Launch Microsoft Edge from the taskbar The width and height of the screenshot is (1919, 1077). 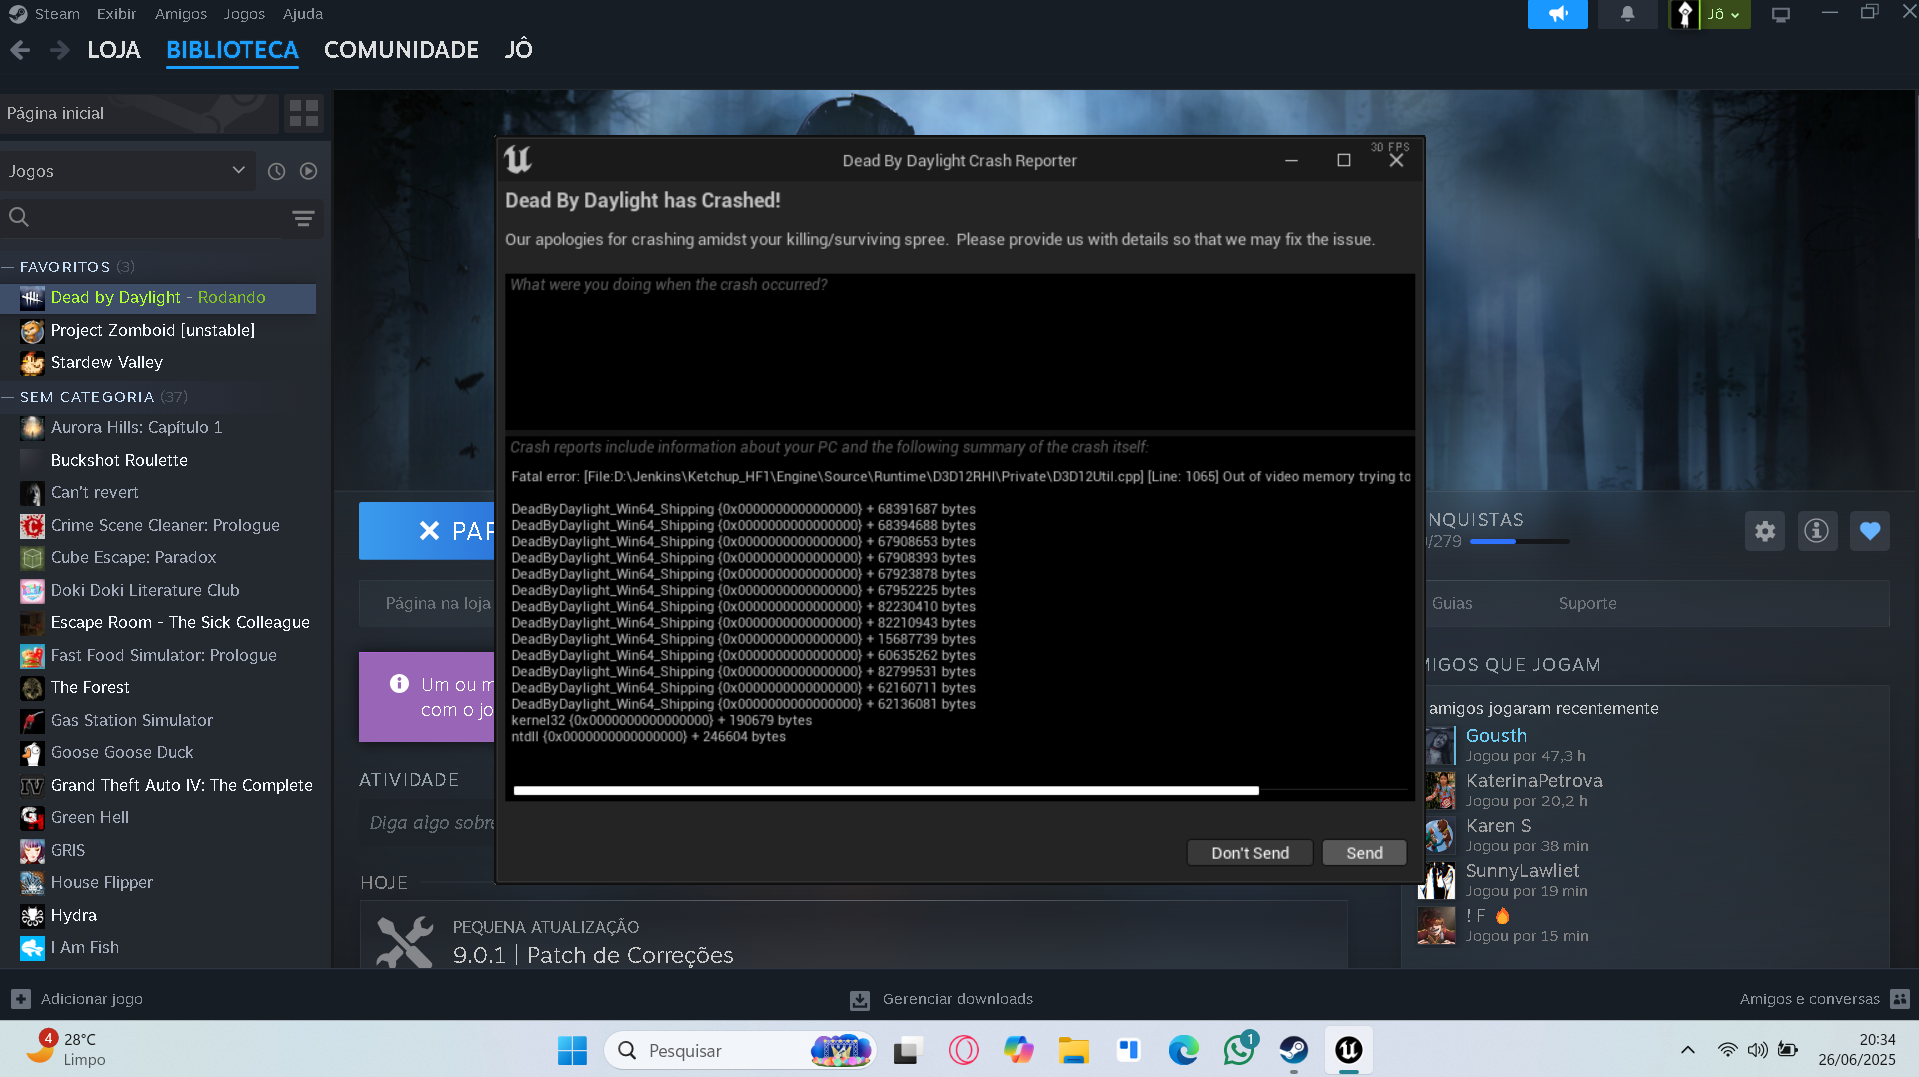[x=1184, y=1050]
